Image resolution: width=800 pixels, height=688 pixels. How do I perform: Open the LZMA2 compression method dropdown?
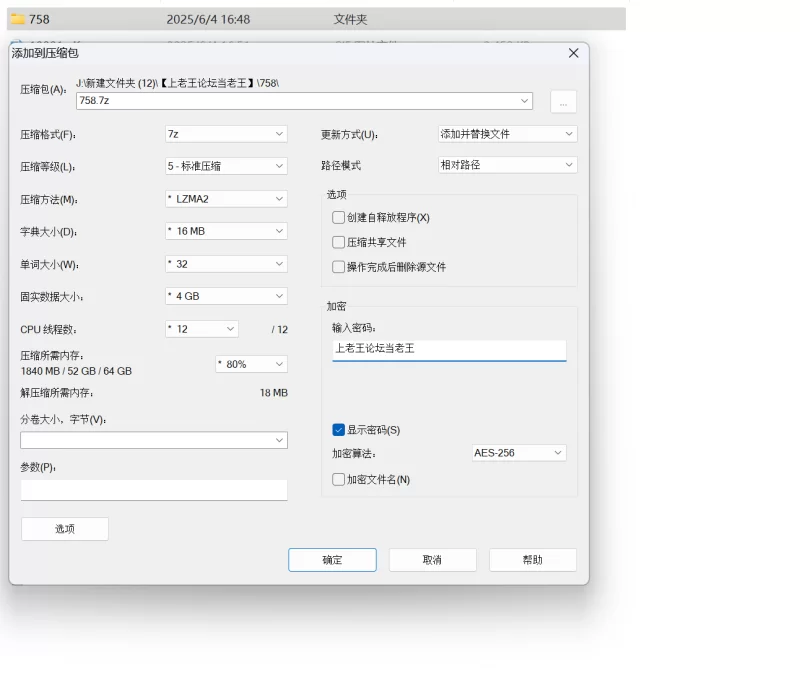click(226, 199)
